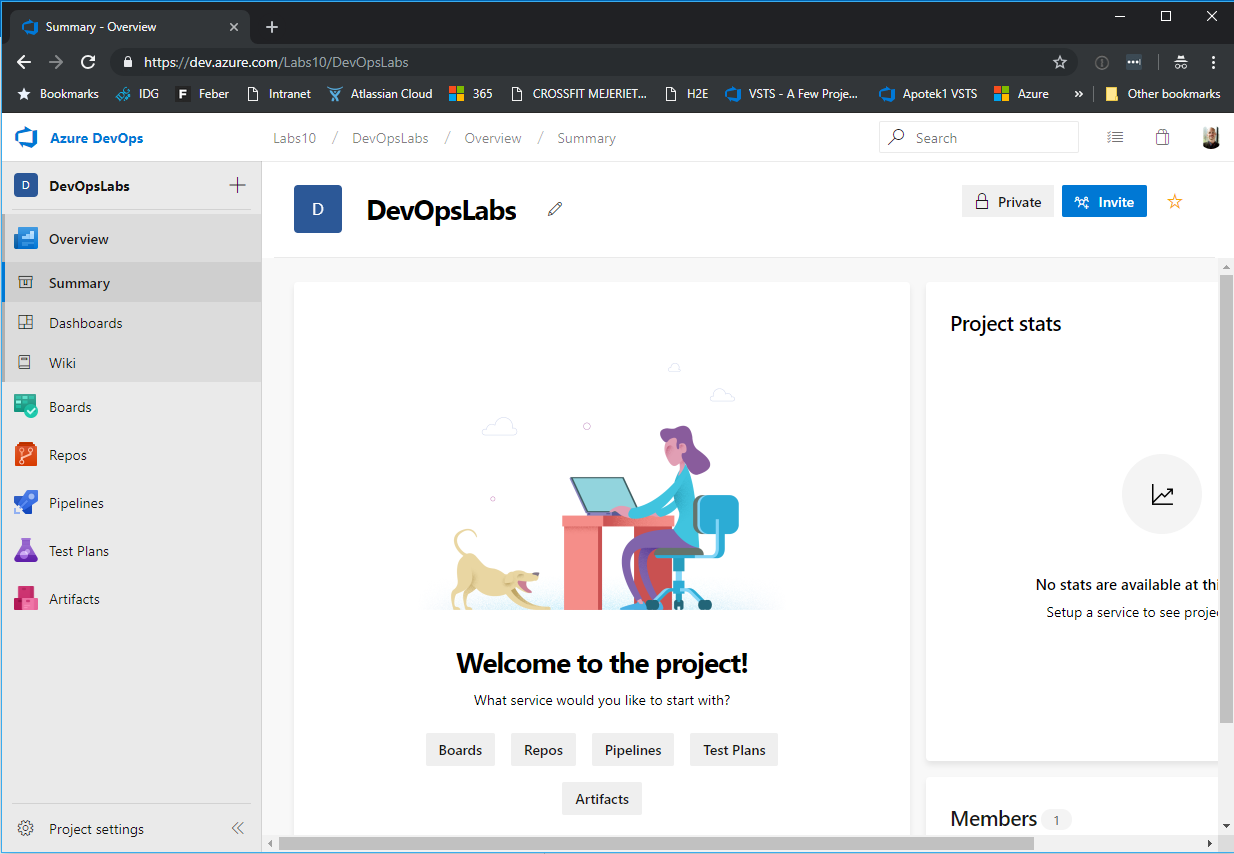1234x854 pixels.
Task: Click the Pipelines icon in sidebar
Action: 26,503
